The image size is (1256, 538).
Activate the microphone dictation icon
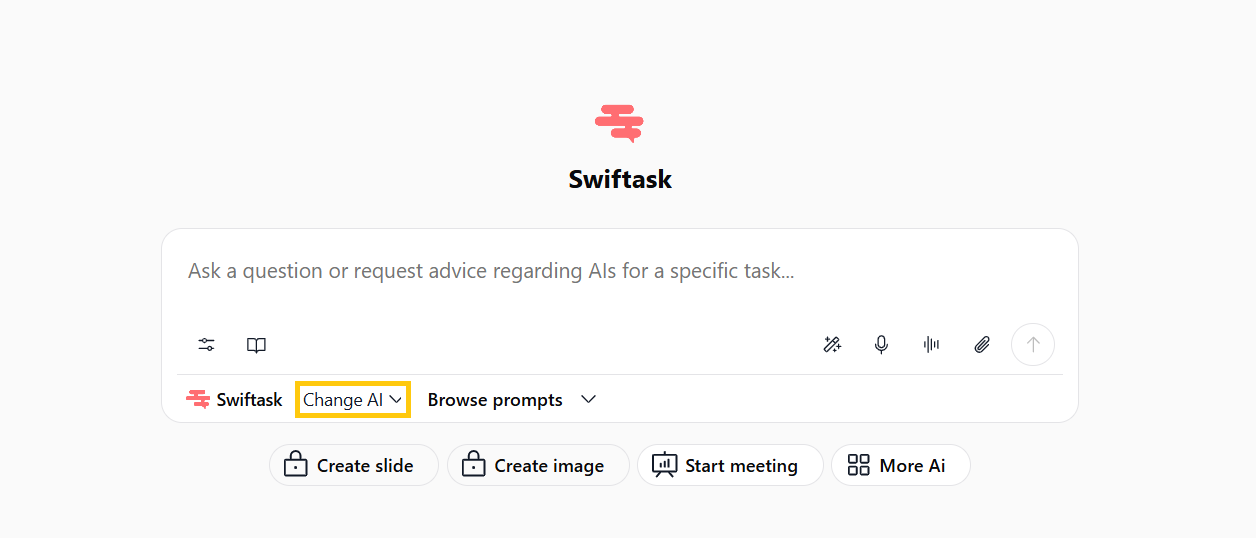881,345
